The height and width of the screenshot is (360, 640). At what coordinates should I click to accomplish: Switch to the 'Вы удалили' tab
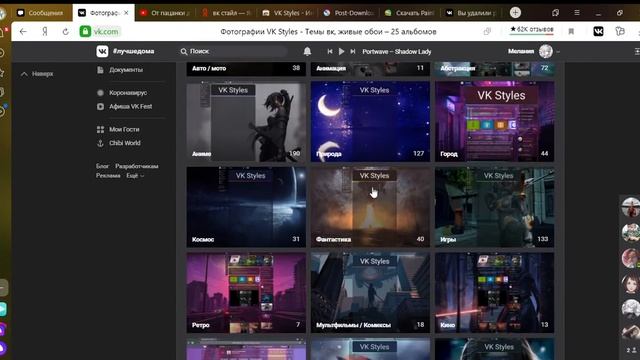[471, 13]
